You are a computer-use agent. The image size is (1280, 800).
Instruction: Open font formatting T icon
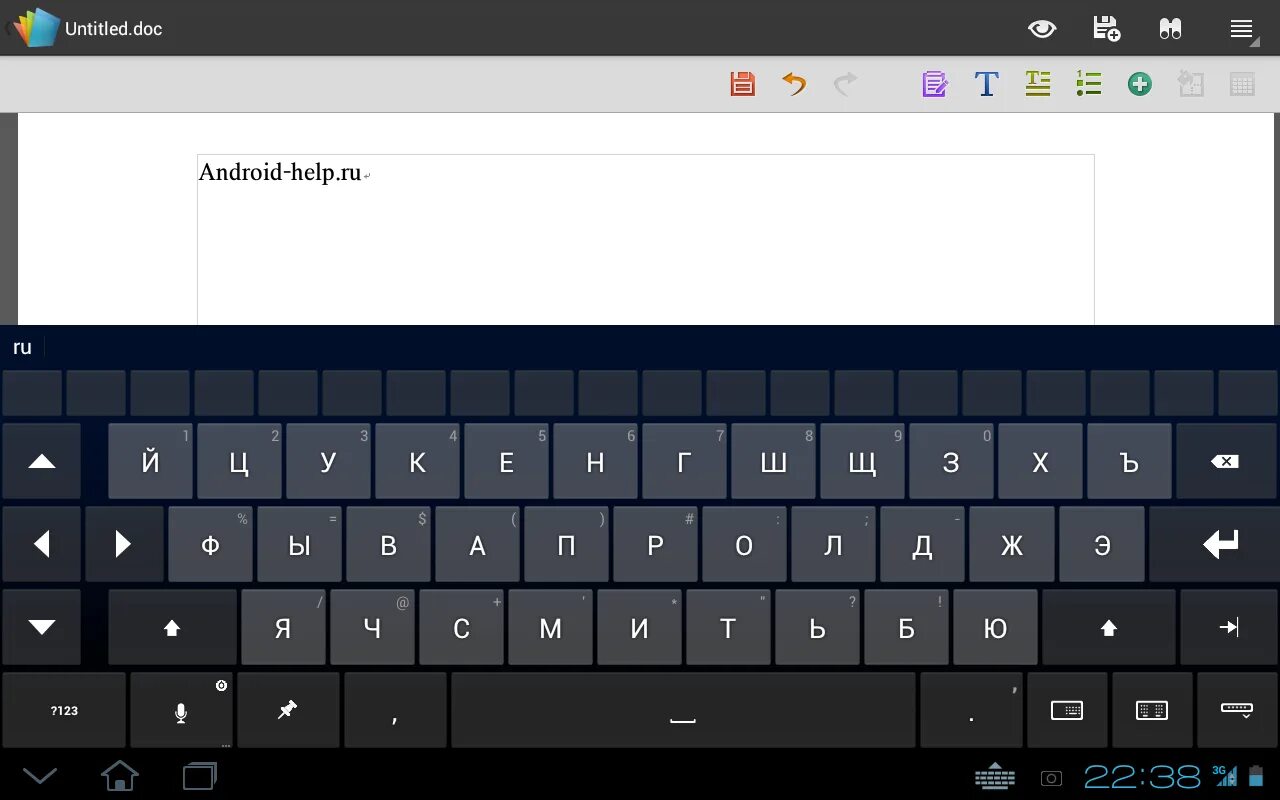coord(986,84)
